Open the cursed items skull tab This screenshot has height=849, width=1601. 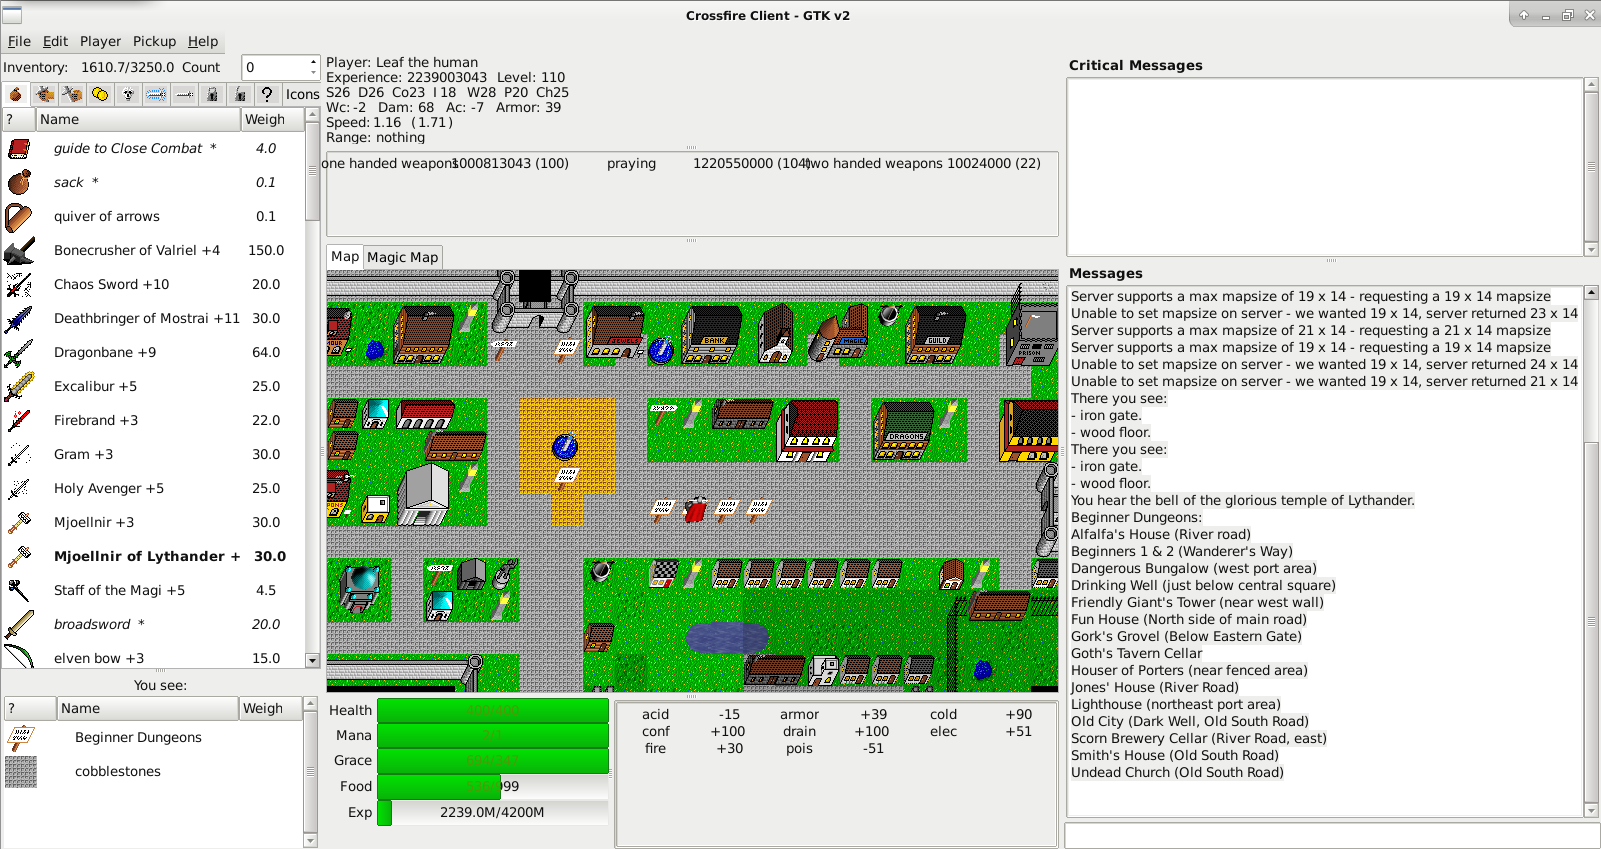(x=128, y=94)
